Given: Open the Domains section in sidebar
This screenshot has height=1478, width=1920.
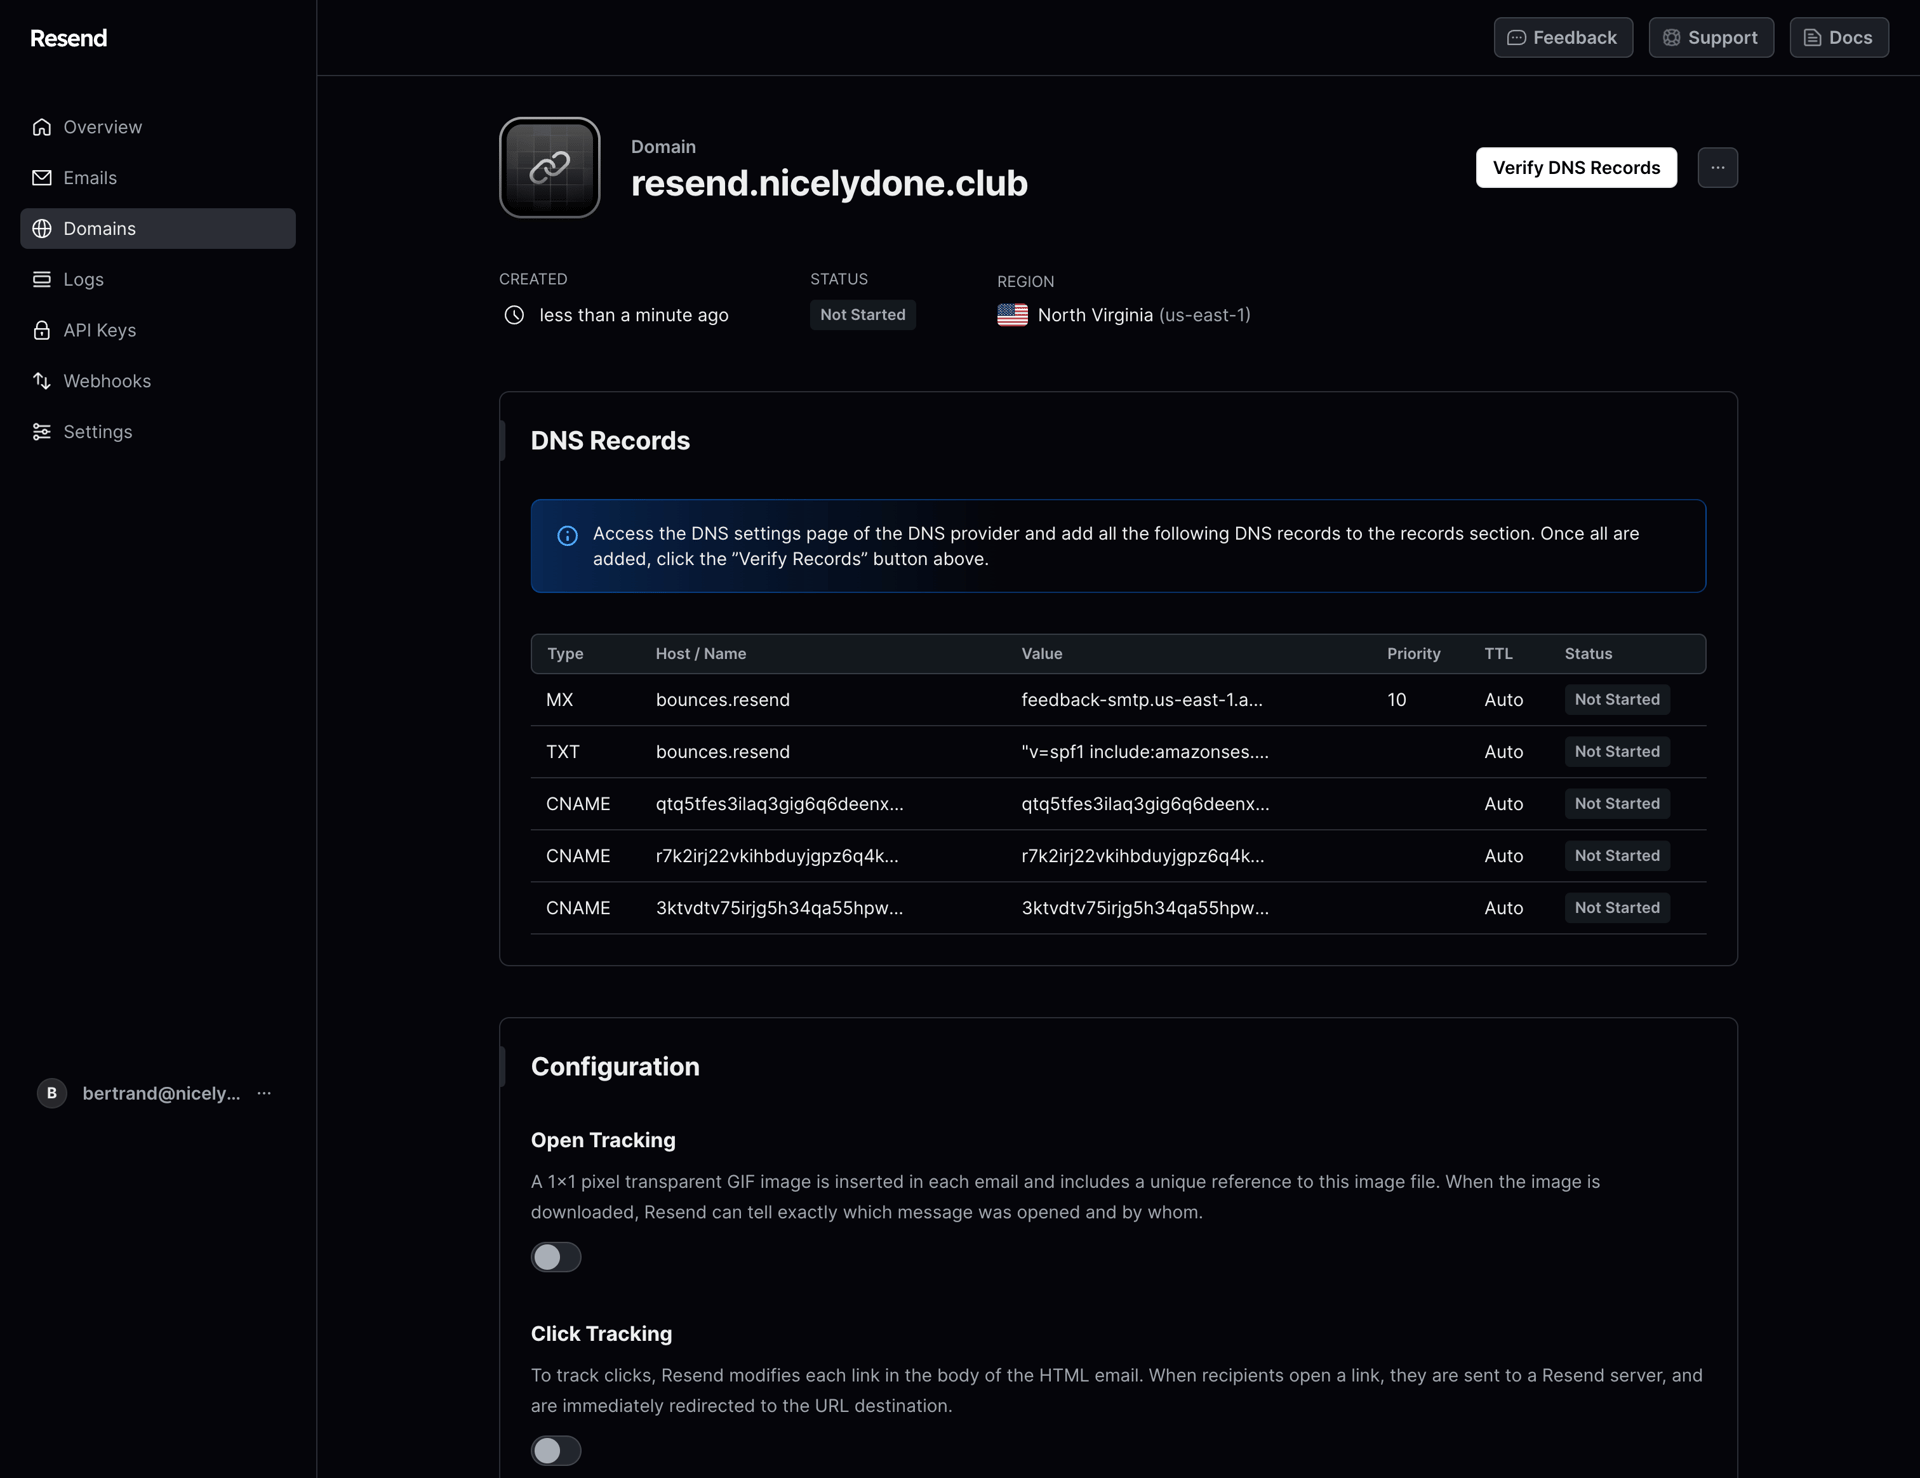Looking at the screenshot, I should [158, 228].
